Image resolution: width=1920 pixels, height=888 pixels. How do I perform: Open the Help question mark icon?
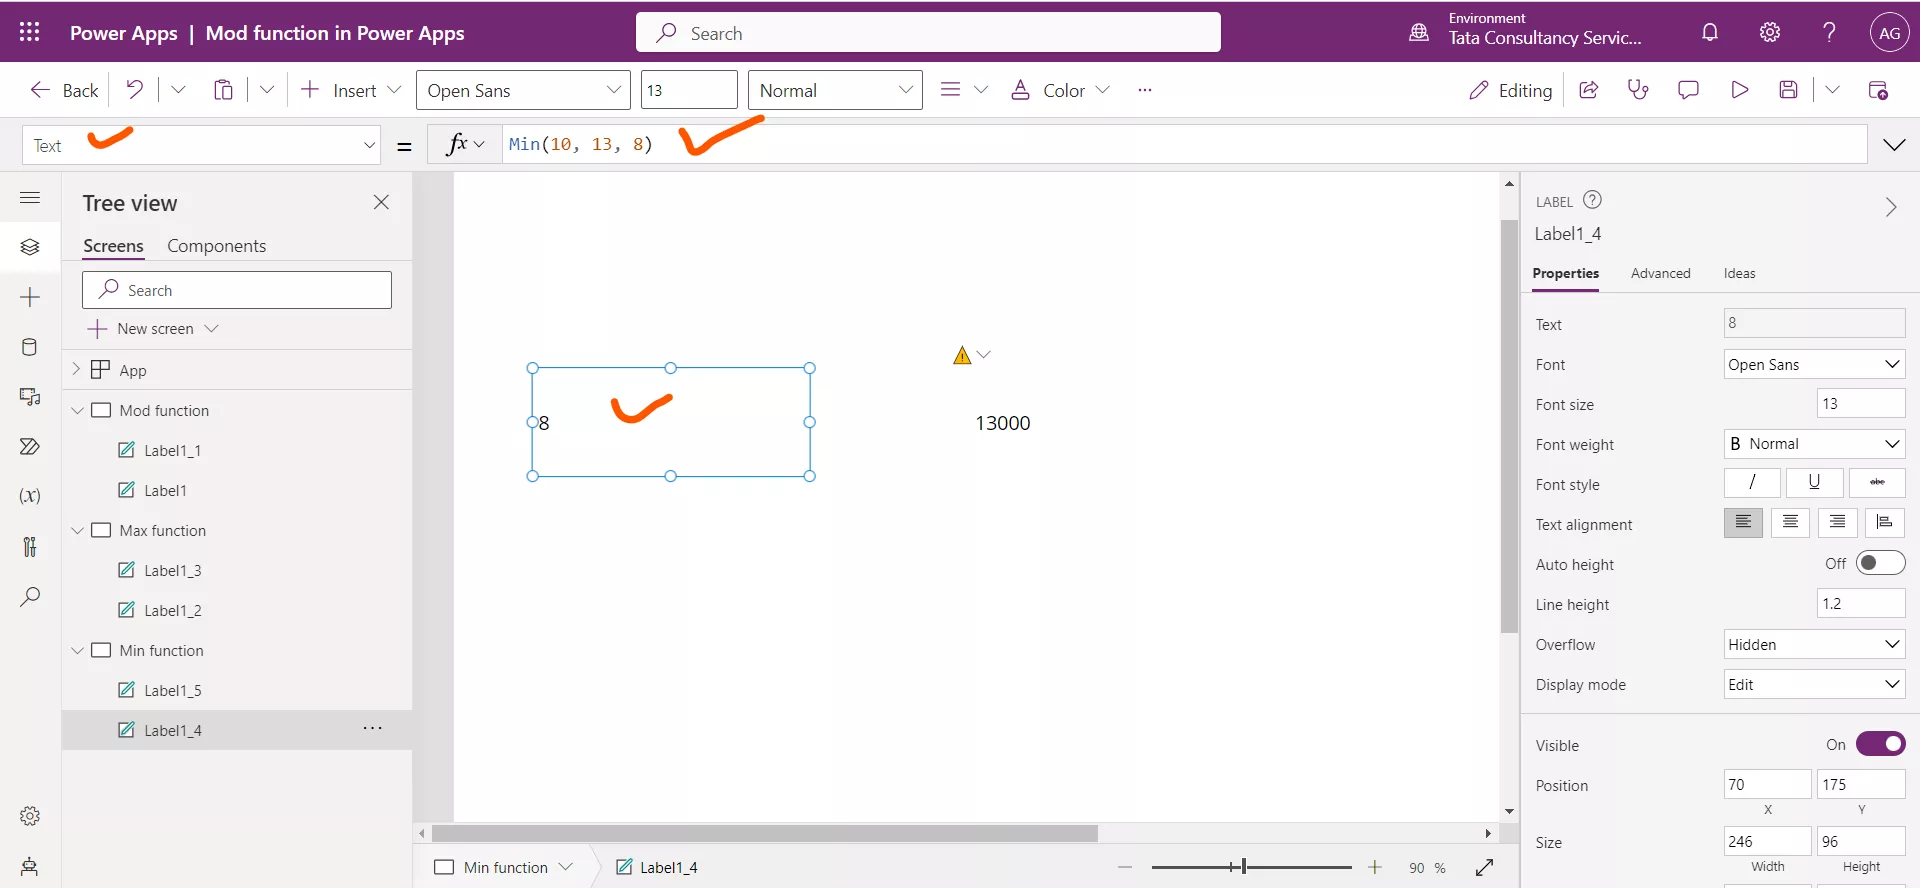1829,32
